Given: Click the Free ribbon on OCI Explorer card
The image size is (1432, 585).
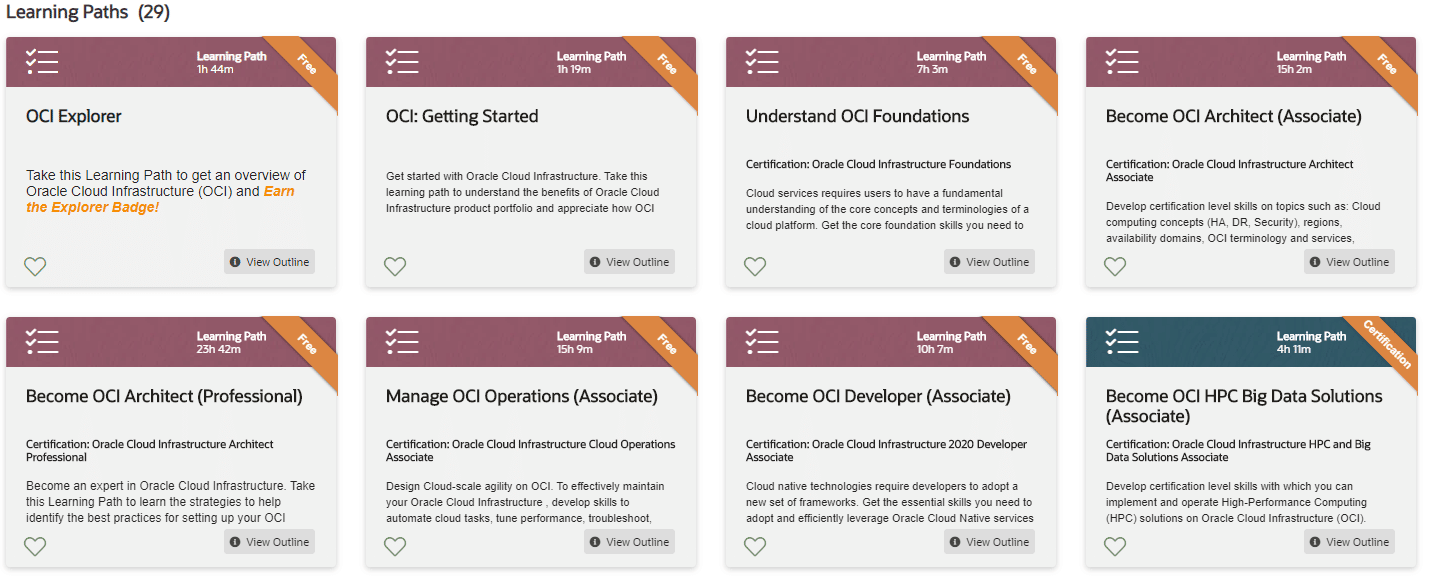Looking at the screenshot, I should click(x=308, y=62).
